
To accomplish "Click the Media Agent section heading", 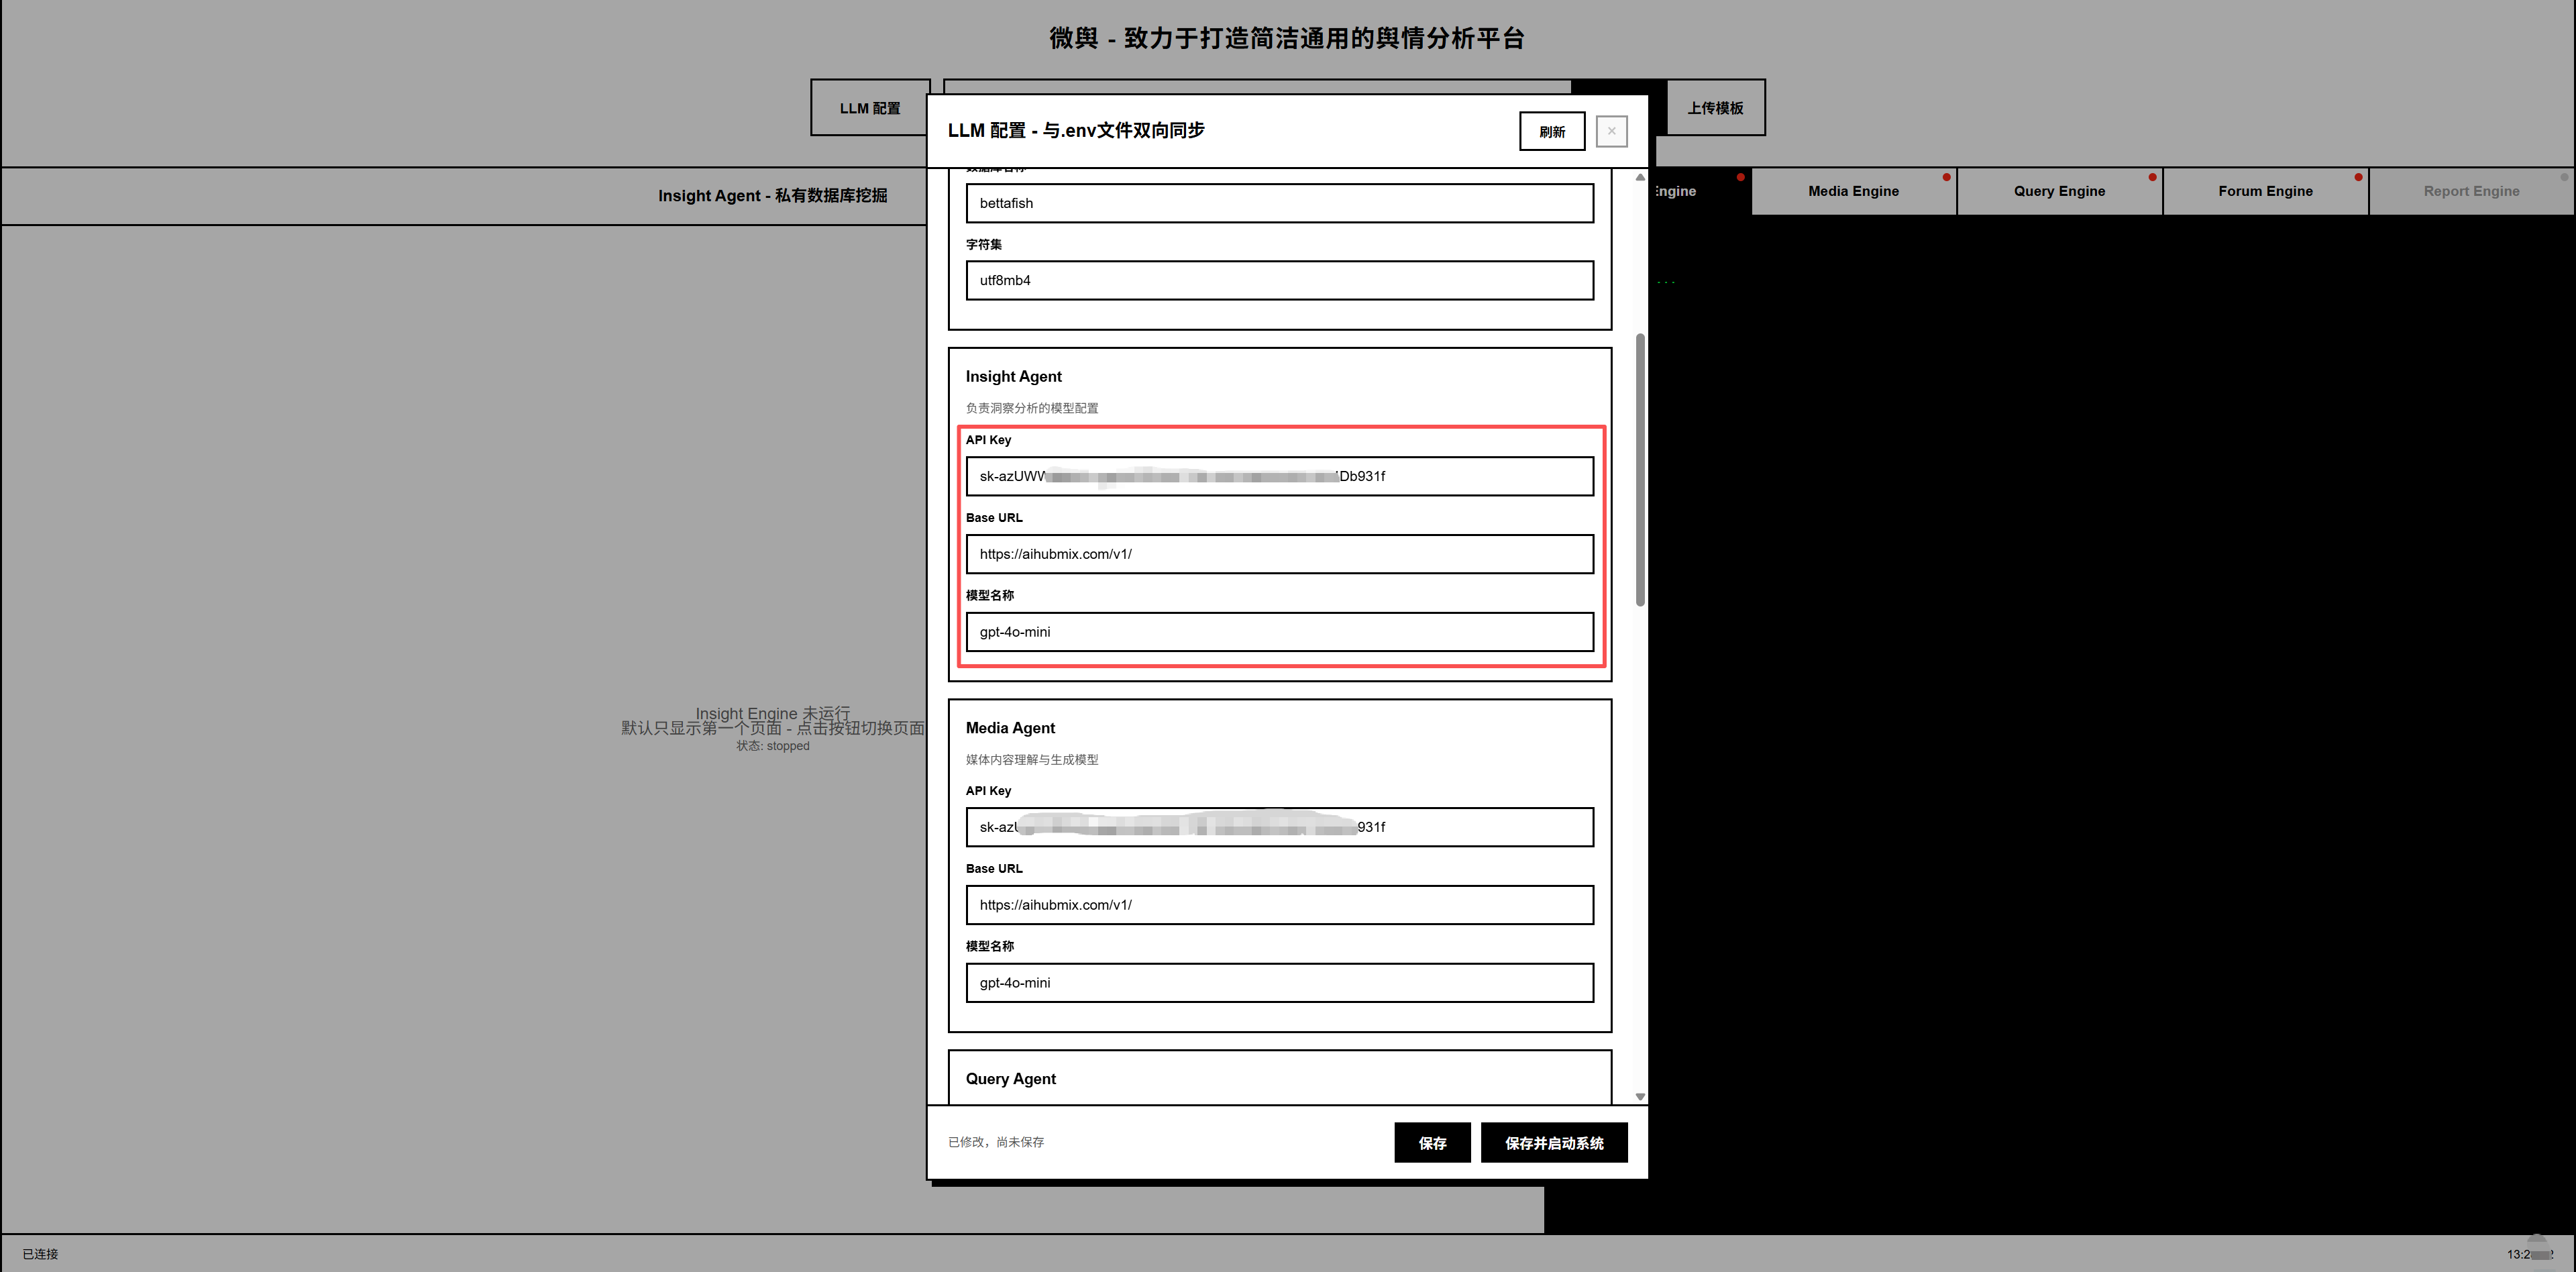I will point(1010,728).
